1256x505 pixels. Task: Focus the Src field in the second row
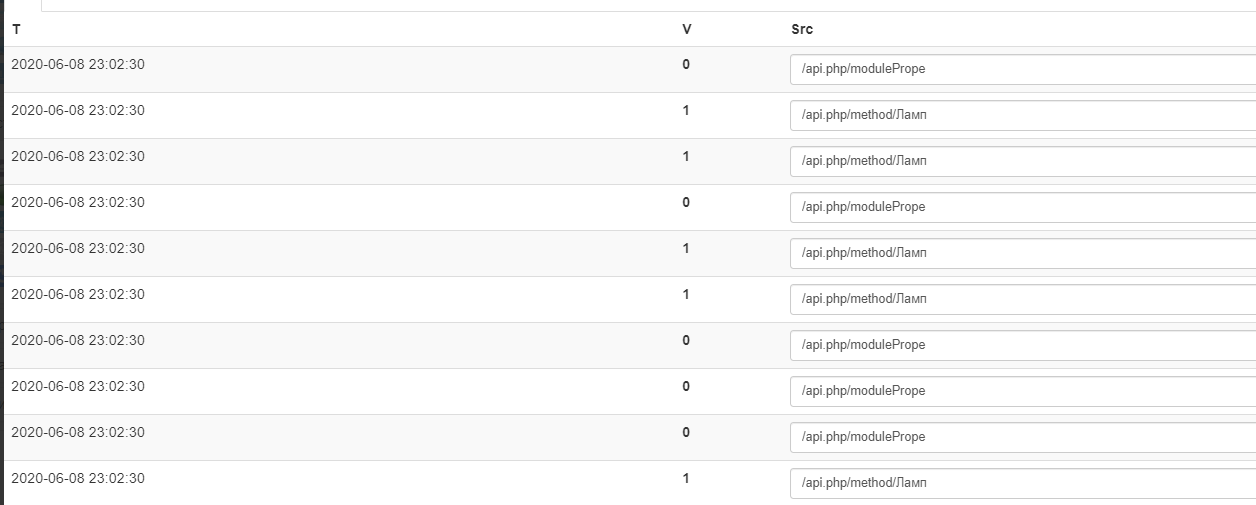1020,116
